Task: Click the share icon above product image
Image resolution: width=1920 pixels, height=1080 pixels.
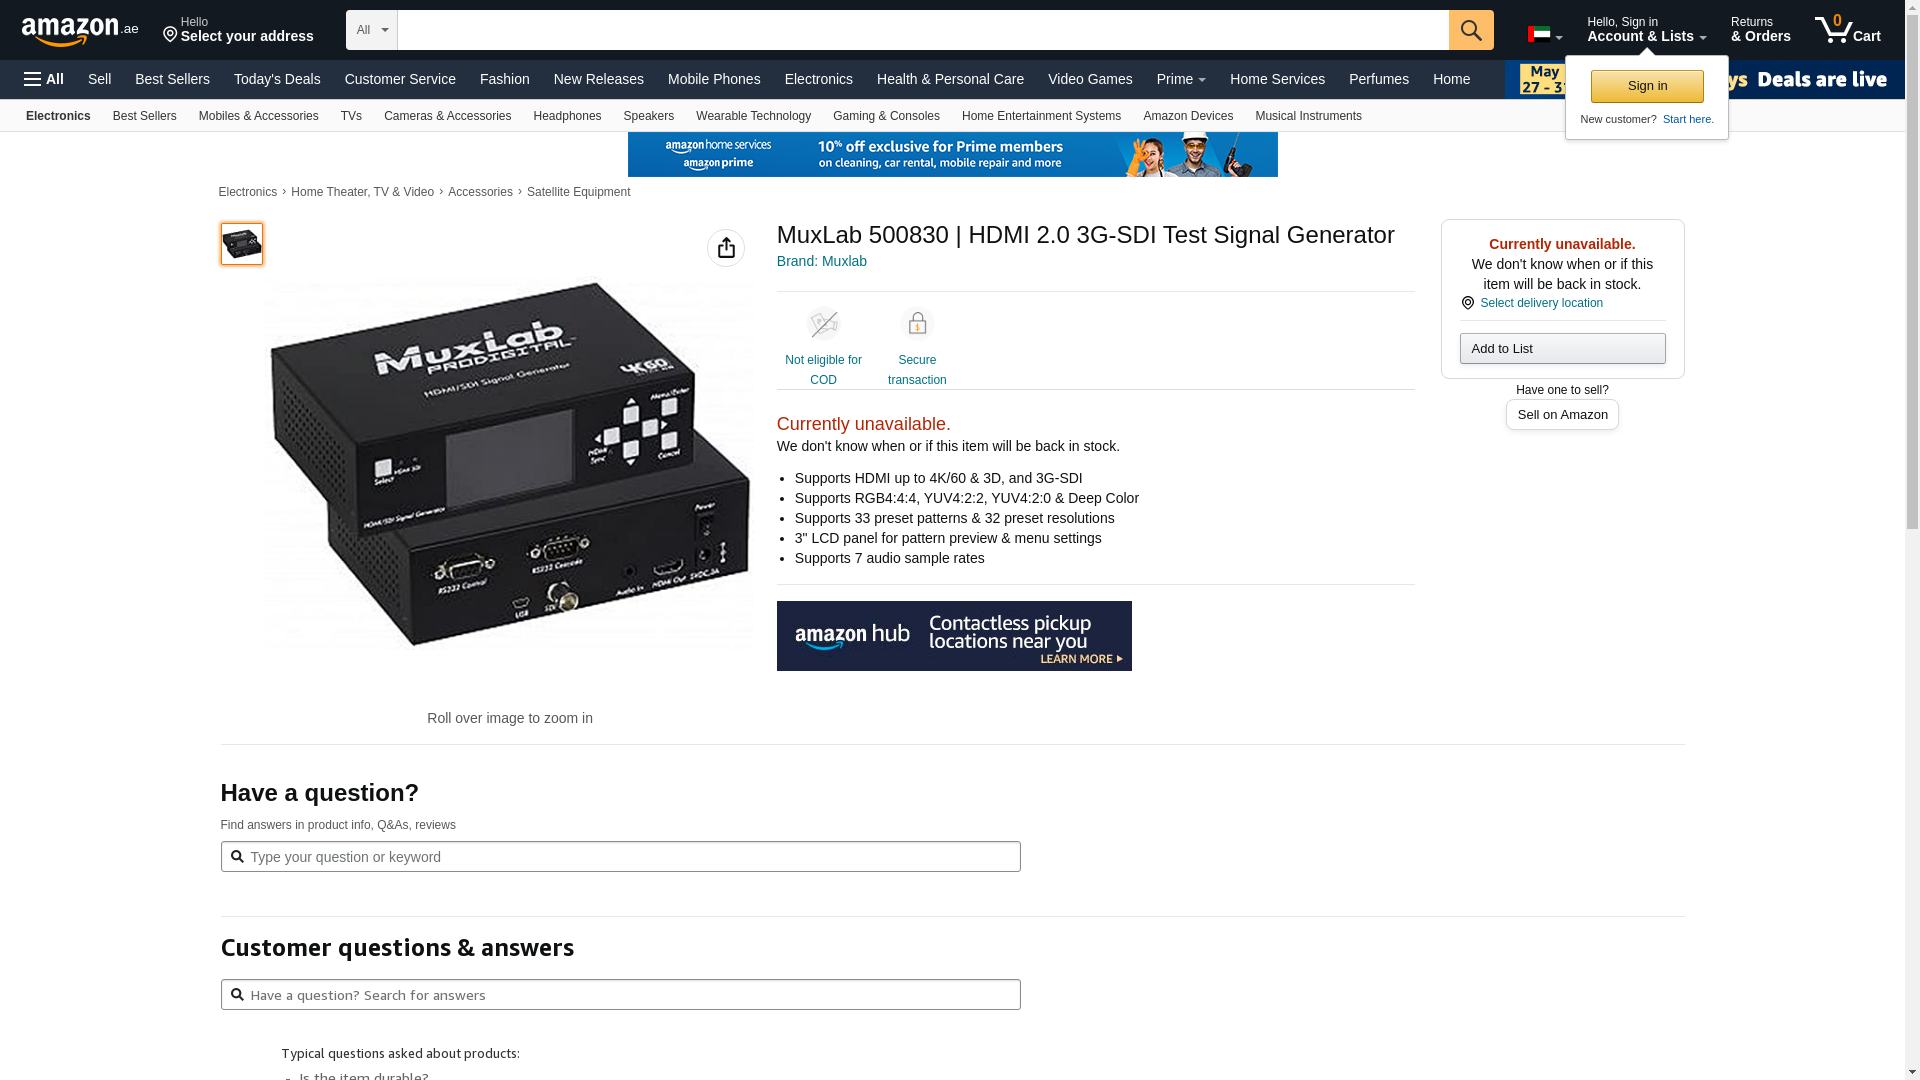Action: click(726, 248)
